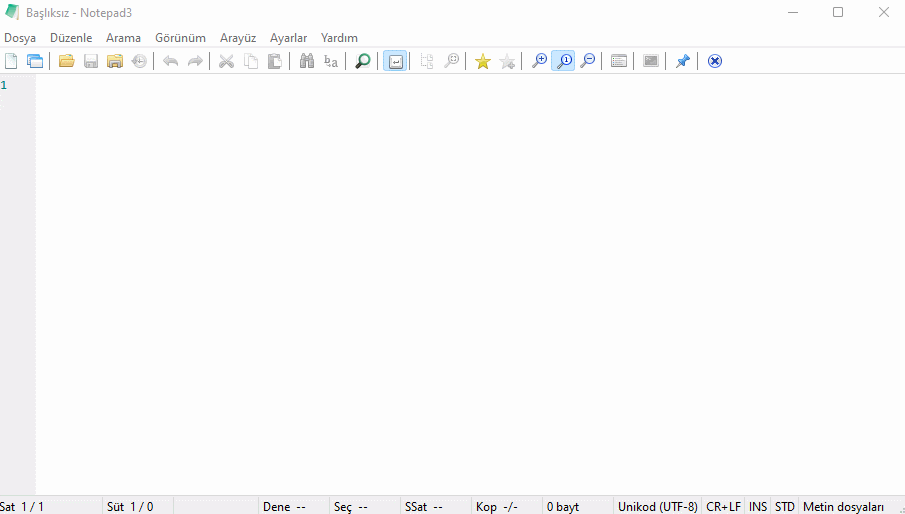This screenshot has width=905, height=514.
Task: Click the blue X exit icon
Action: point(715,61)
